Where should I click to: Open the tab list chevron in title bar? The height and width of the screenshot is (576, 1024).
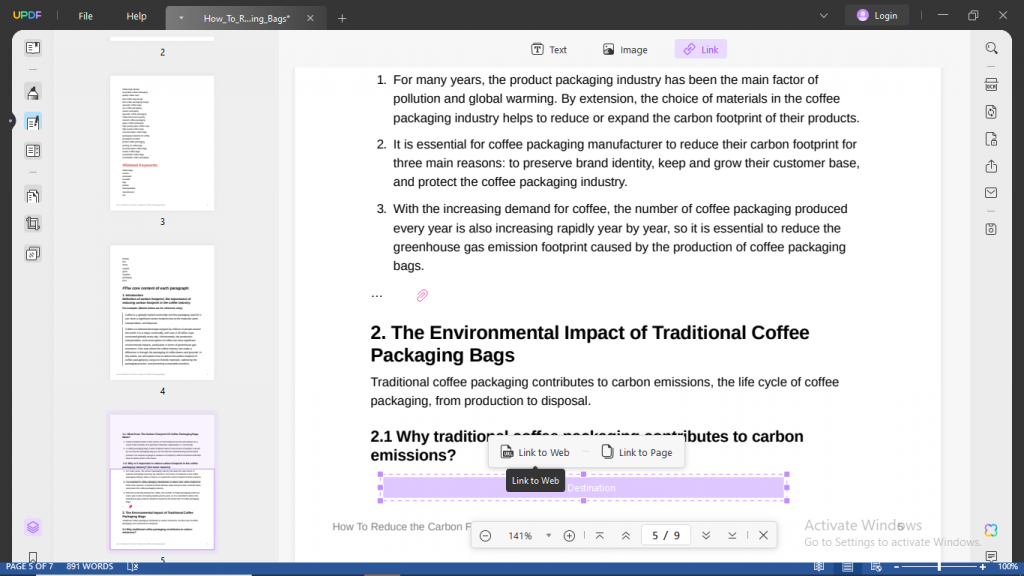tap(823, 16)
